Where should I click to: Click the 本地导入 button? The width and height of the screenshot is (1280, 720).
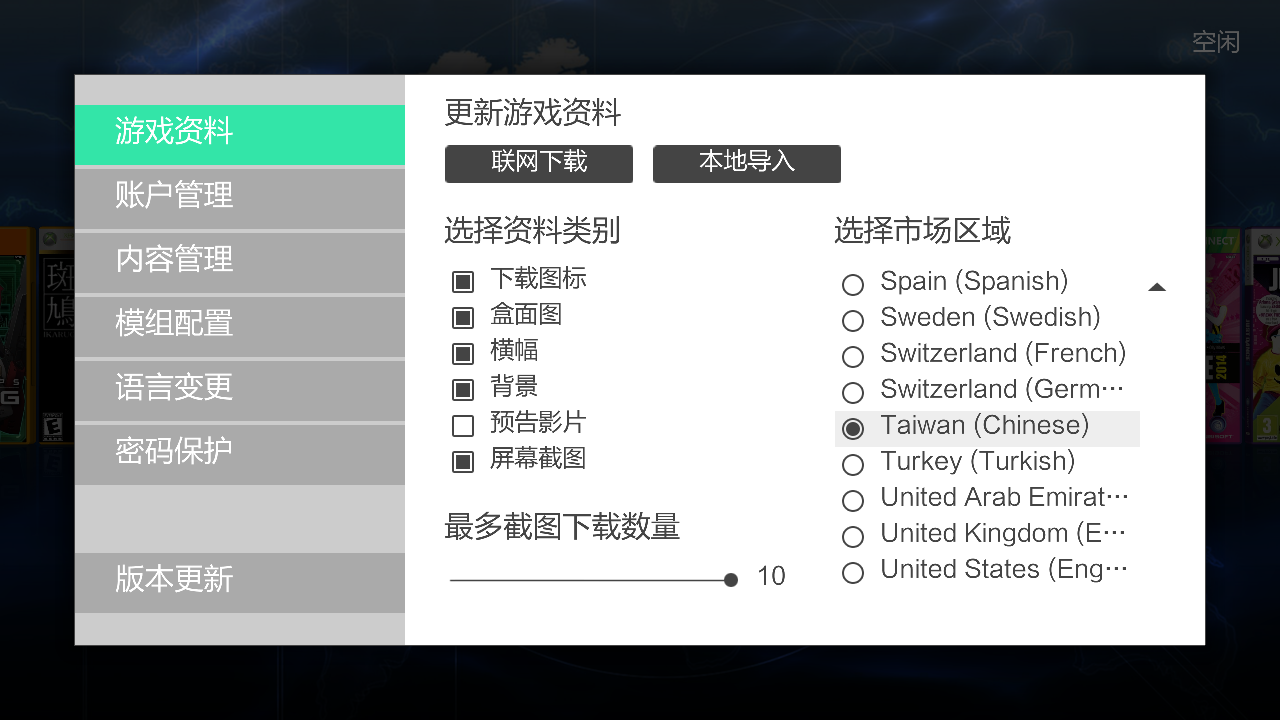747,164
